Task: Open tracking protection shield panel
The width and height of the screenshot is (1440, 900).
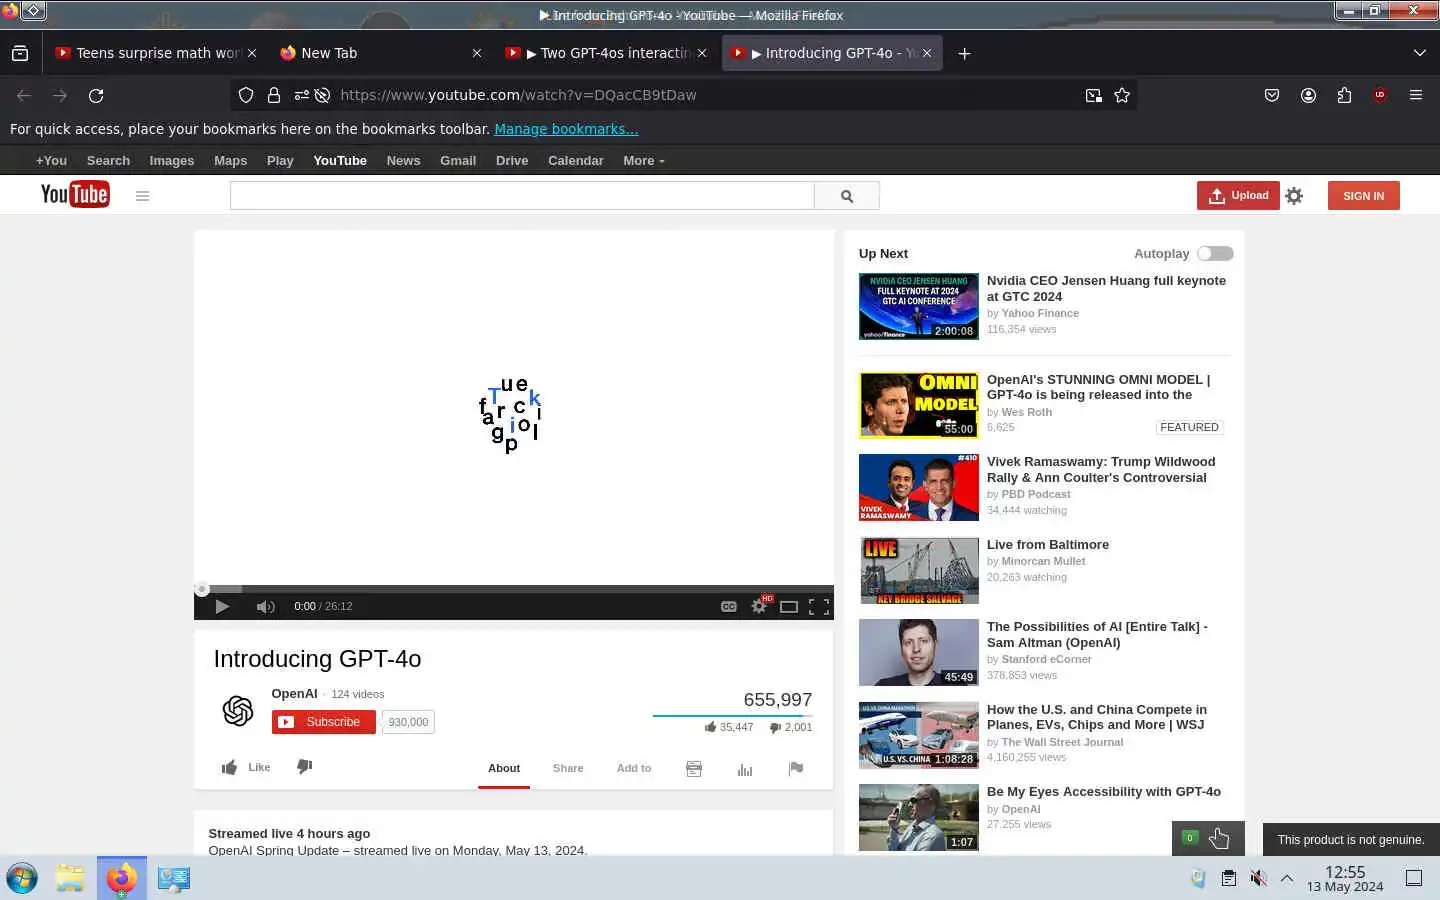Action: click(246, 95)
